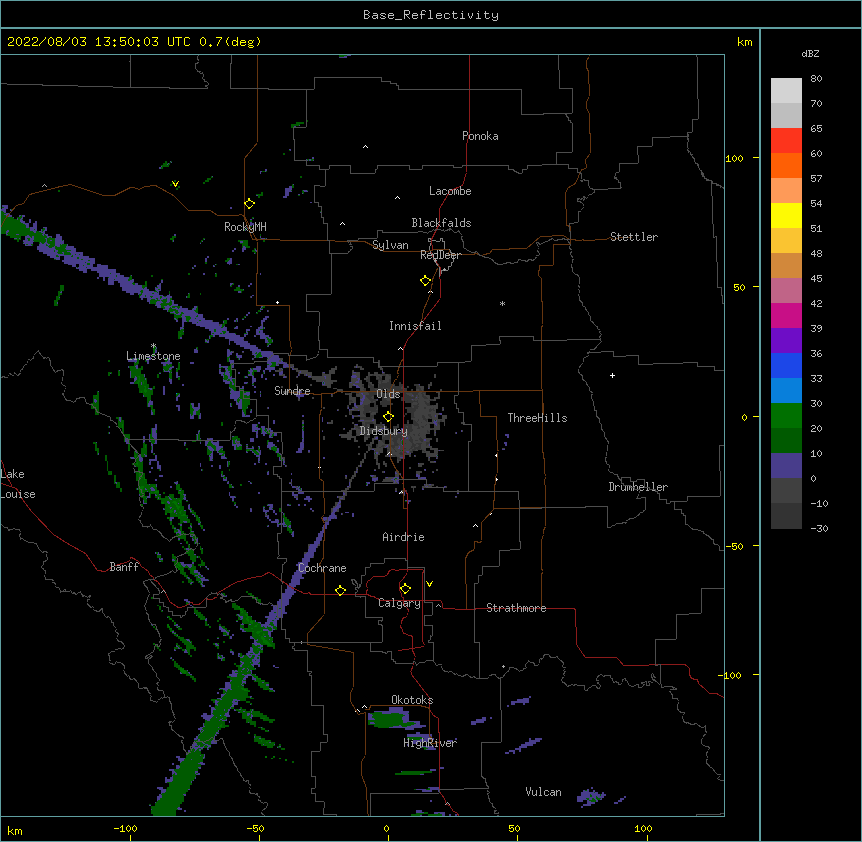Click the RockyMH label

point(245,227)
